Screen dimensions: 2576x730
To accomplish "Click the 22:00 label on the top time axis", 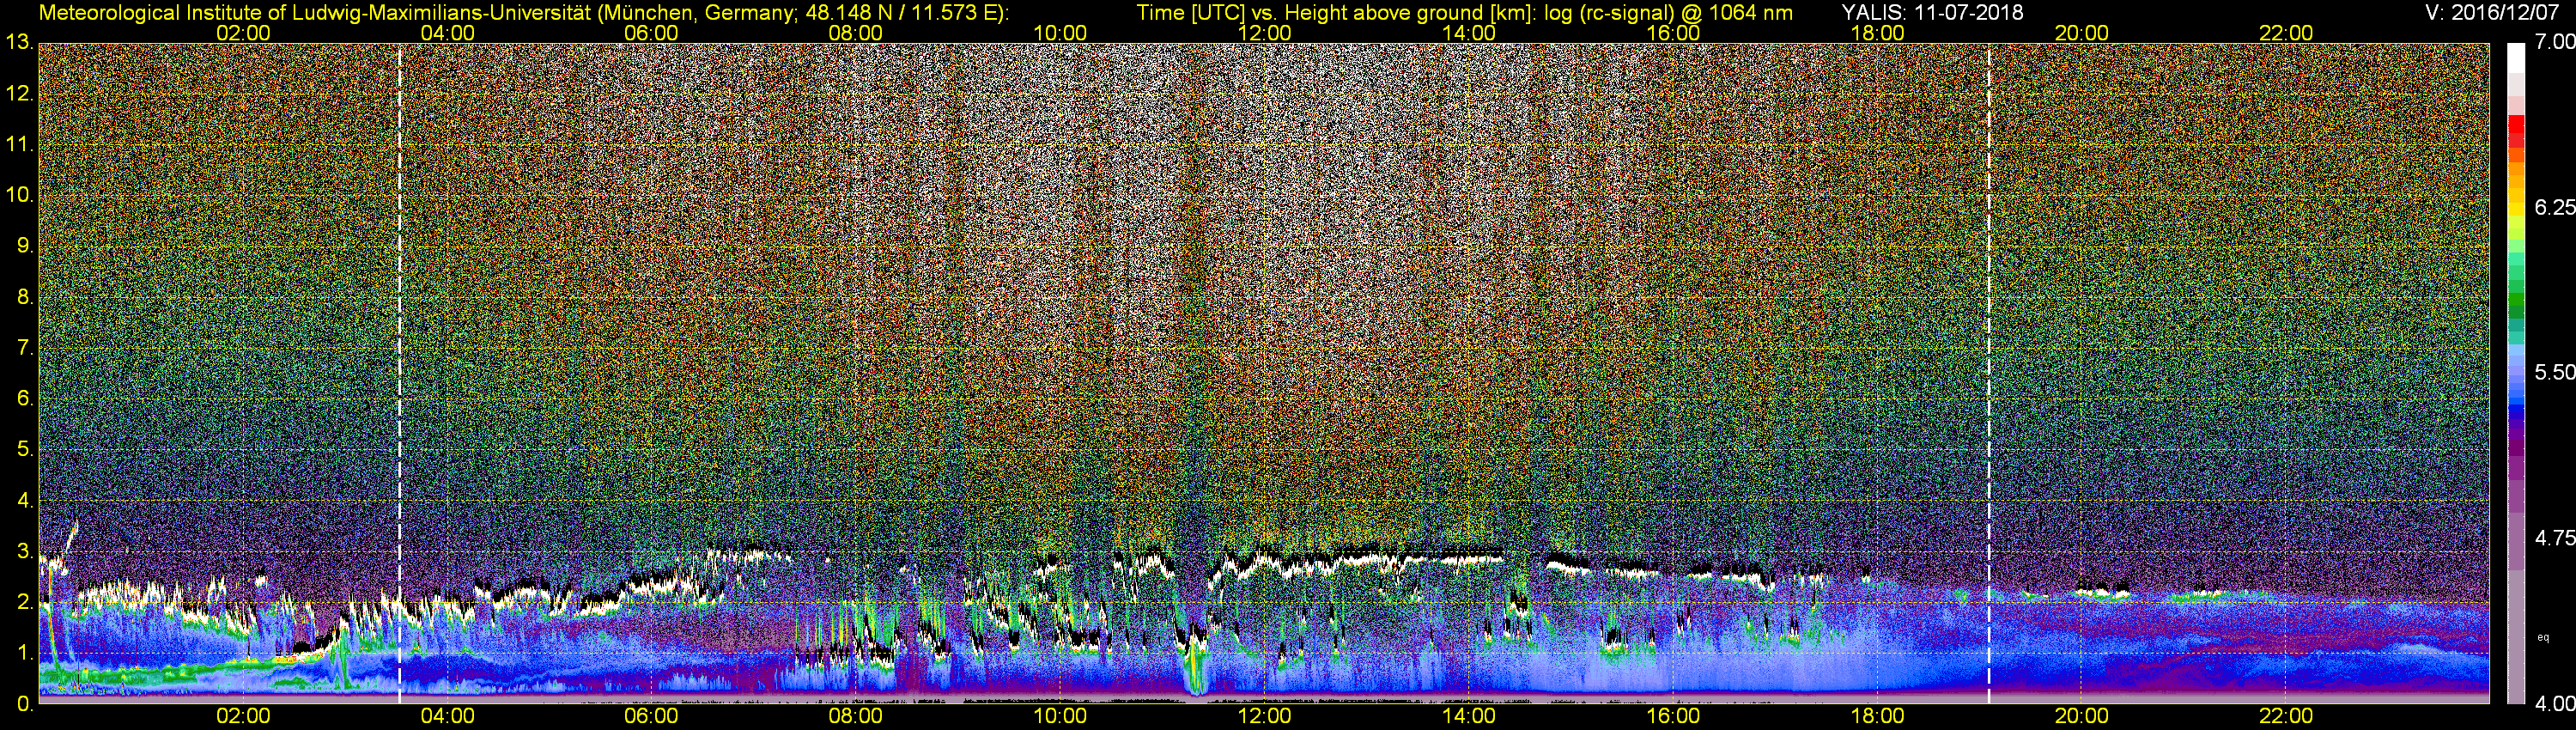I will (x=2286, y=33).
